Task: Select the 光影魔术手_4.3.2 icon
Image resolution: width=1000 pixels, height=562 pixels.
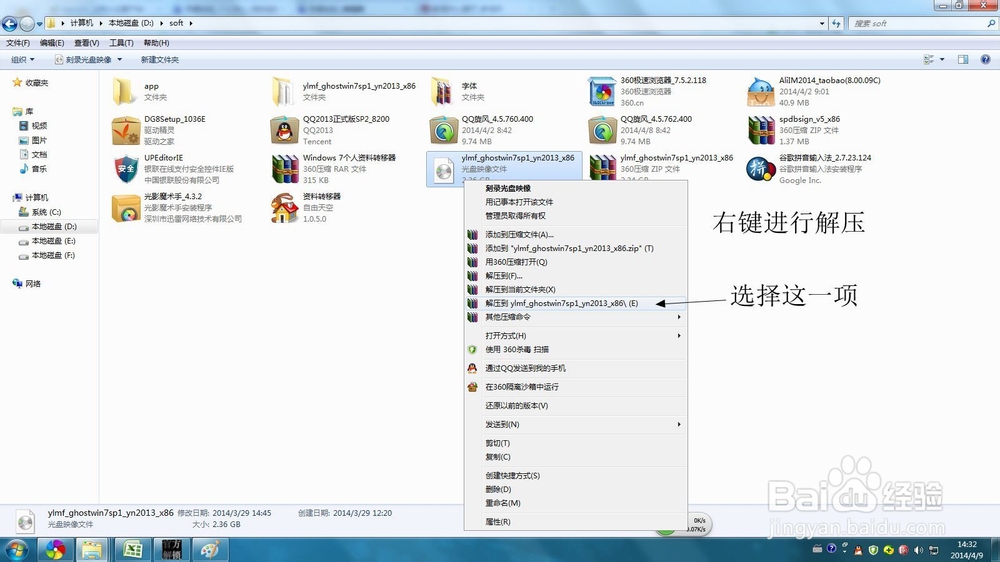Action: tap(126, 208)
